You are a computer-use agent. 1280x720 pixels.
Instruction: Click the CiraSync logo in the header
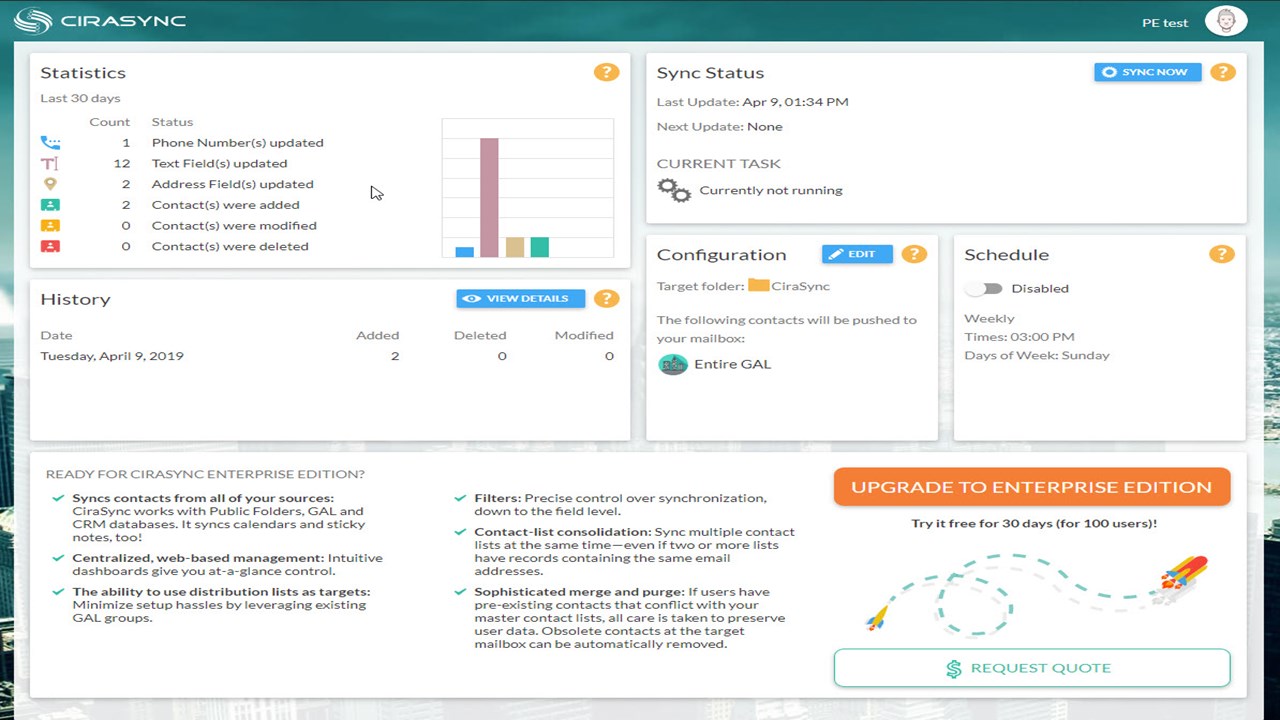point(100,20)
